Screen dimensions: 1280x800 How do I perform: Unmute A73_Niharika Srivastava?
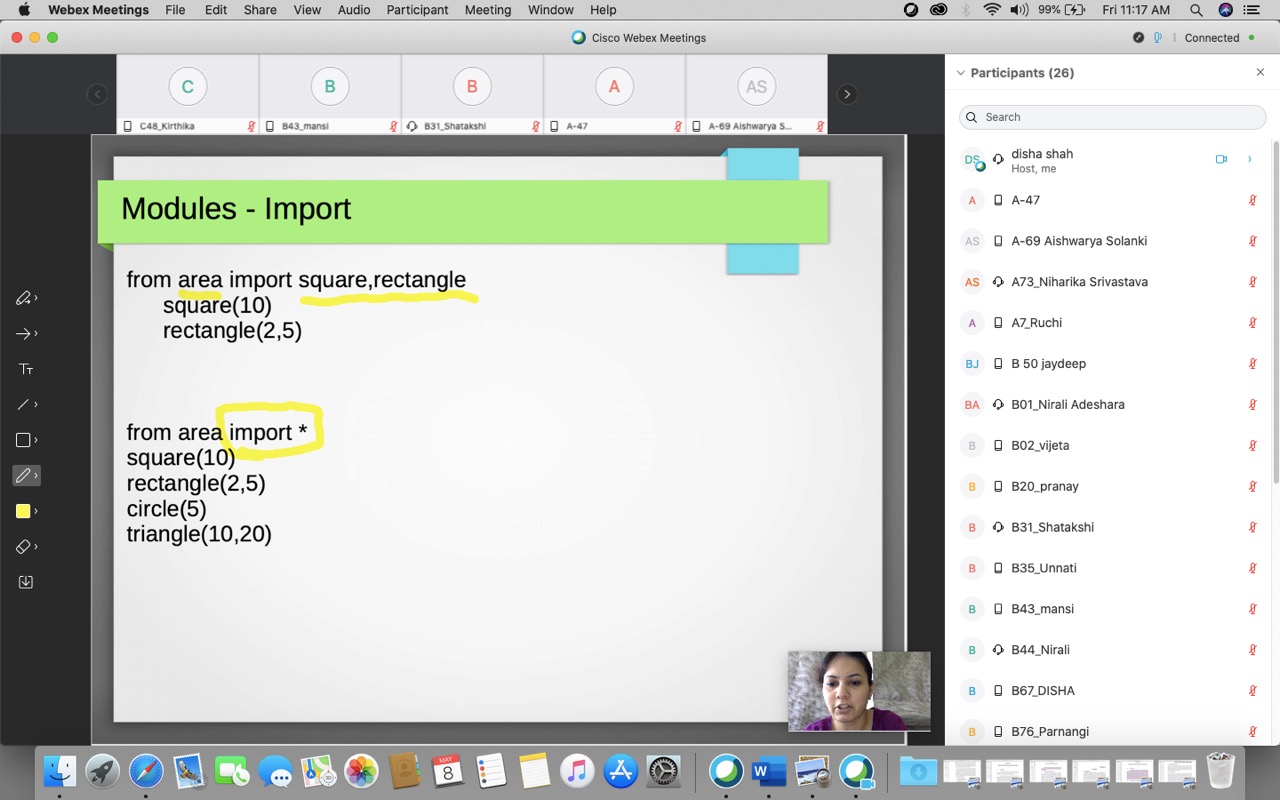[1252, 282]
